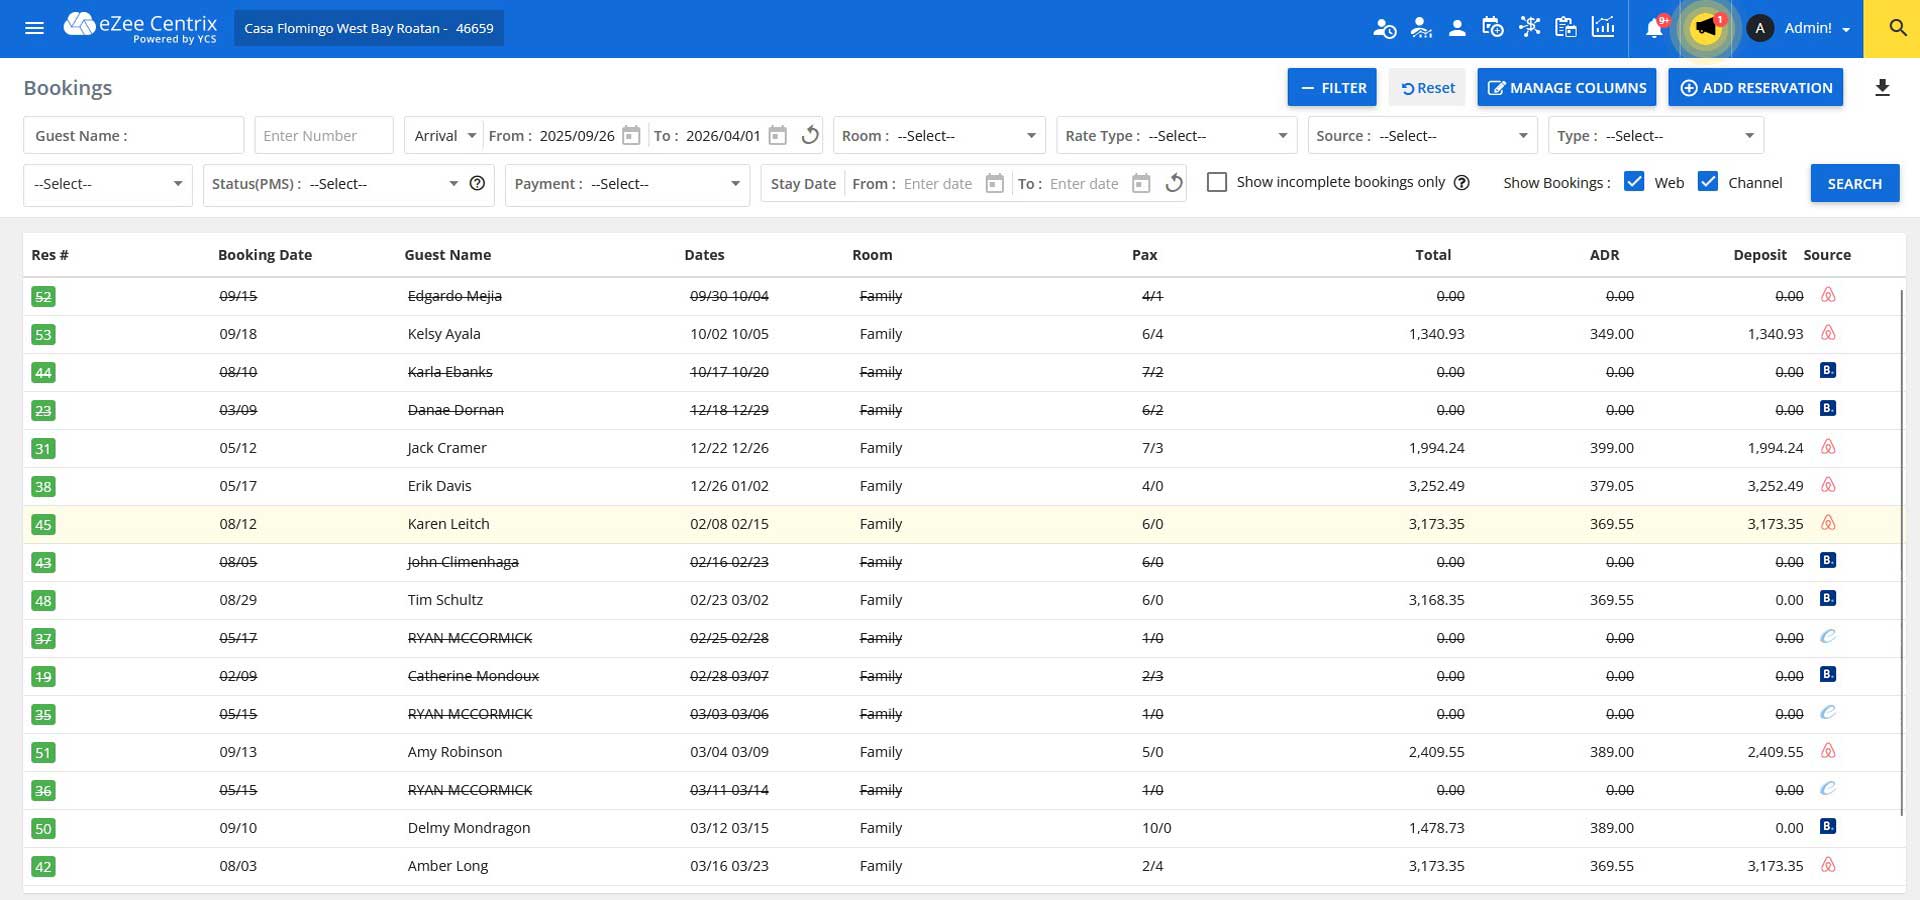
Task: Open the reports chart icon in header
Action: (1603, 28)
